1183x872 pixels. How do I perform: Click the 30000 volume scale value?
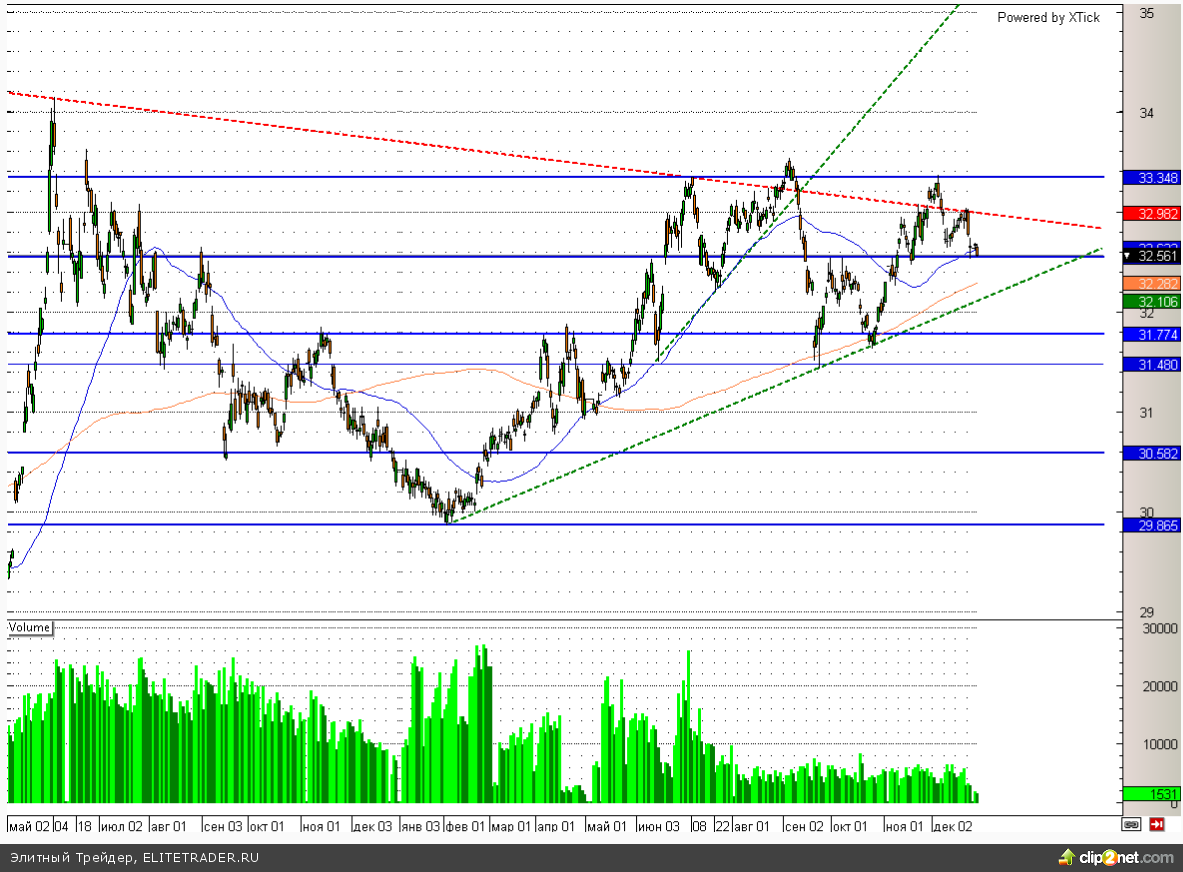pos(1160,628)
